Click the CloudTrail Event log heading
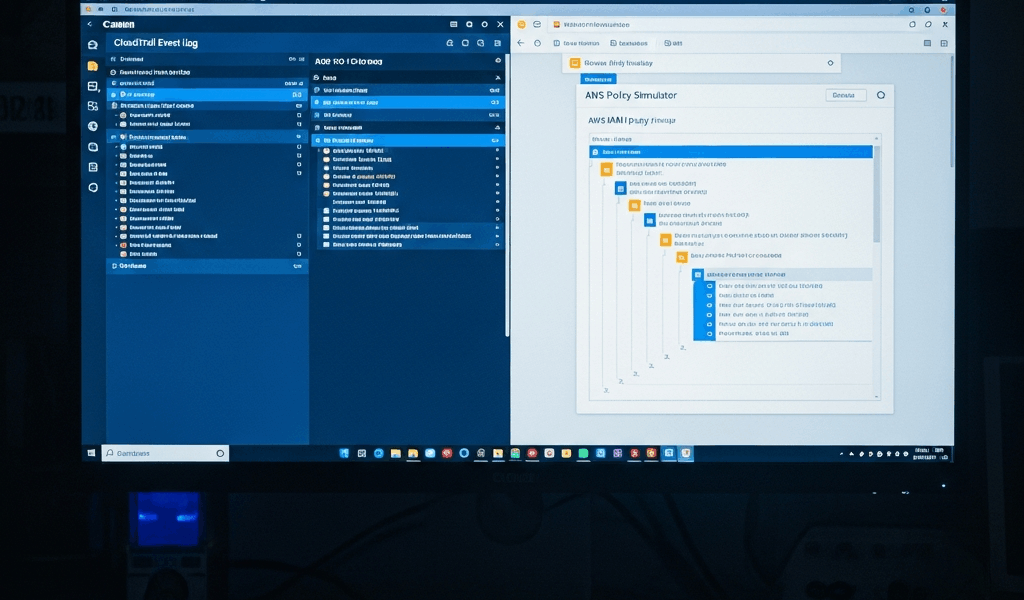This screenshot has width=1024, height=600. 155,43
